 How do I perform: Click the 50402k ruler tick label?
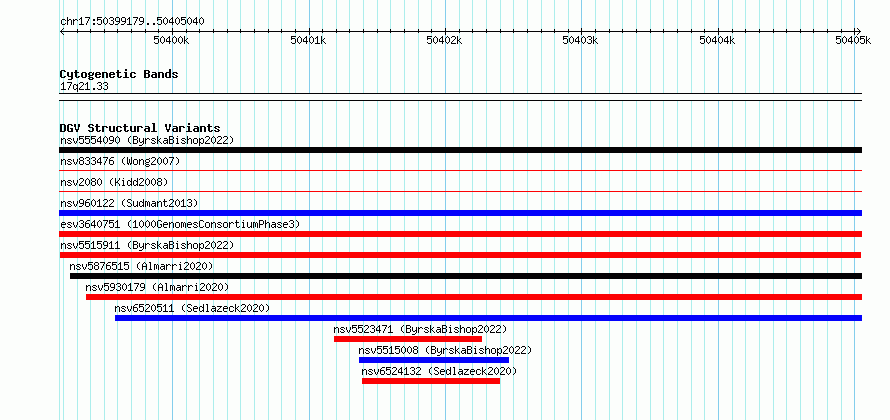444,40
